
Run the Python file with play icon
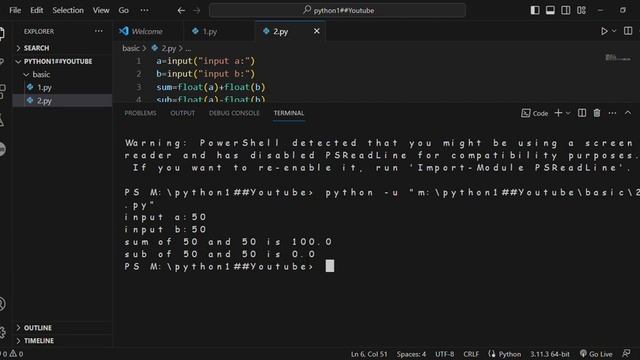click(x=604, y=31)
